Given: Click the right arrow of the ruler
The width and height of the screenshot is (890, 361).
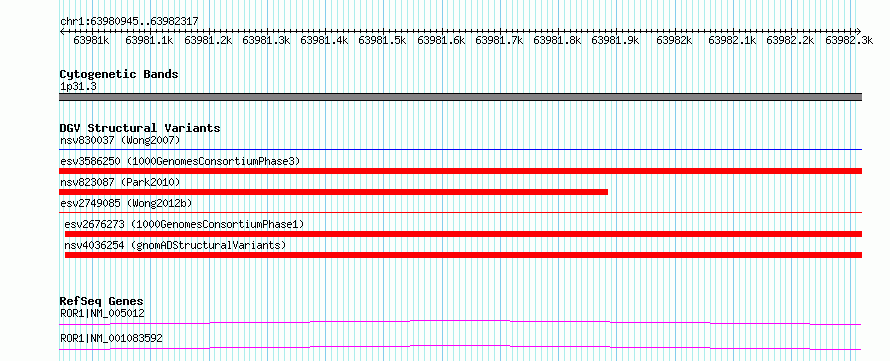Looking at the screenshot, I should tap(858, 31).
